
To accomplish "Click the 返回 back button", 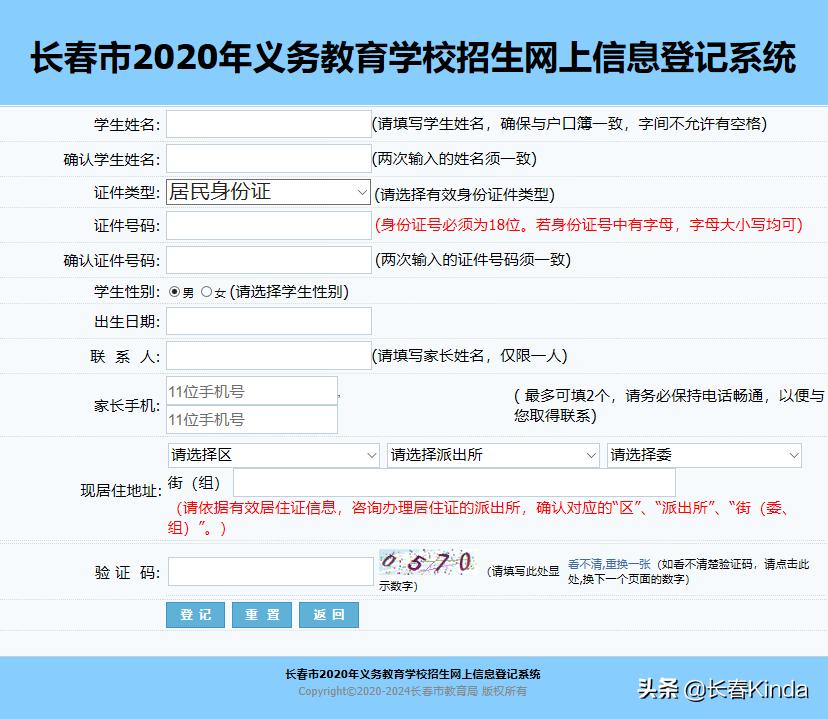I will pyautogui.click(x=328, y=614).
